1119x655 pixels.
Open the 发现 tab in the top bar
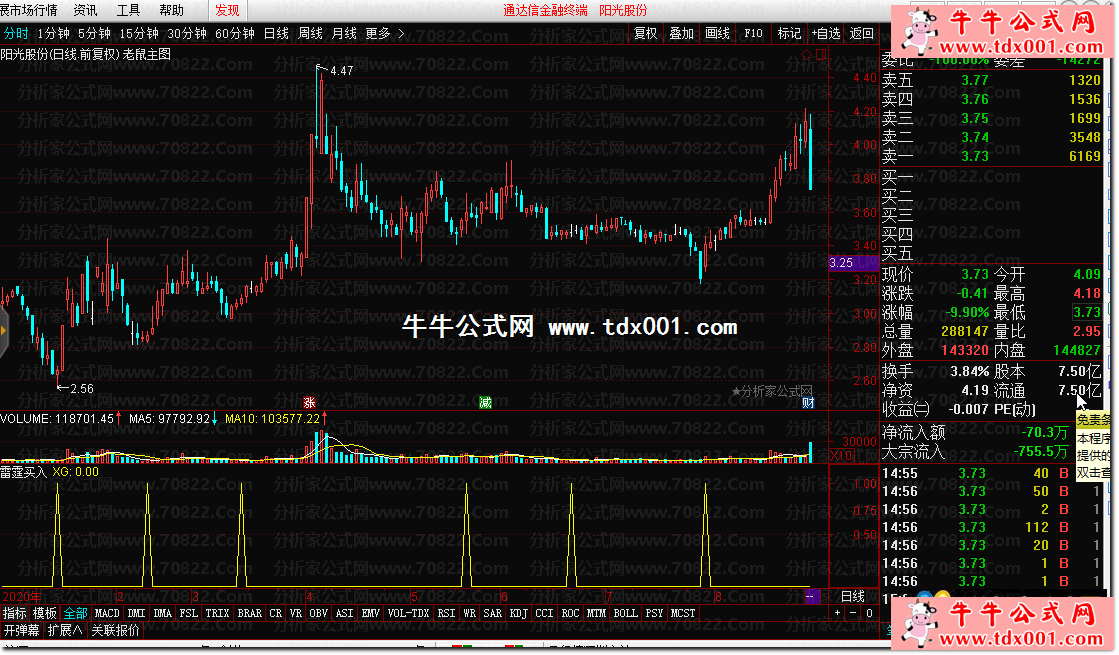[228, 10]
